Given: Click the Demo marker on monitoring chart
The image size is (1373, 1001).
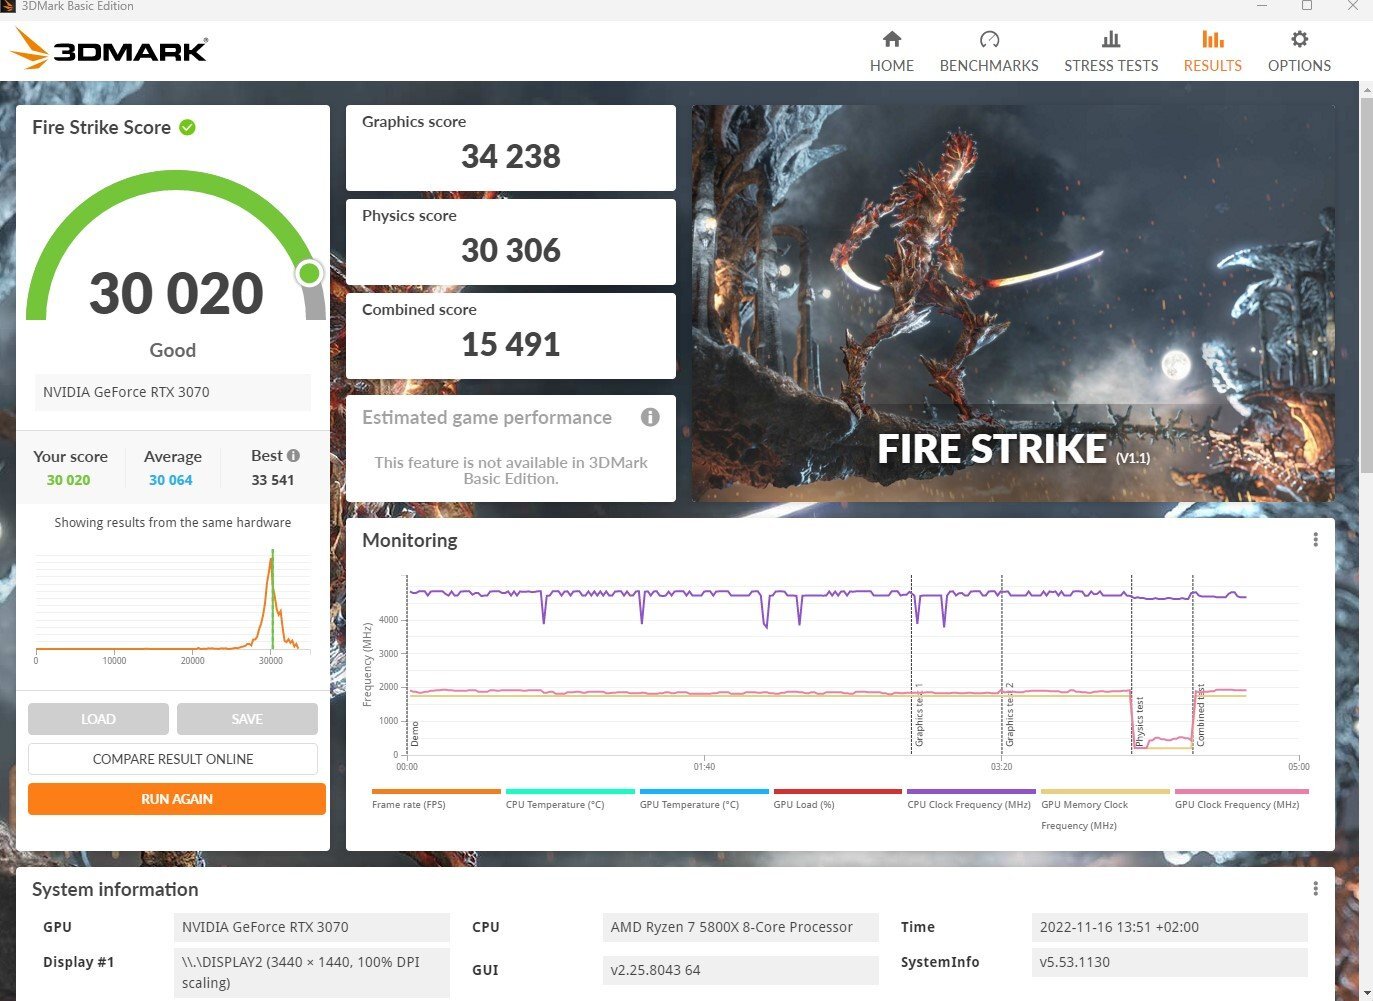Looking at the screenshot, I should (x=415, y=734).
